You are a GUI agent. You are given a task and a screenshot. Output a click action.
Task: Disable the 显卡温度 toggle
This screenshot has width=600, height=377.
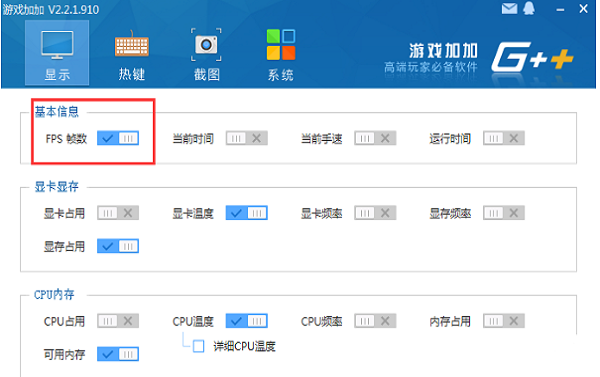click(246, 213)
